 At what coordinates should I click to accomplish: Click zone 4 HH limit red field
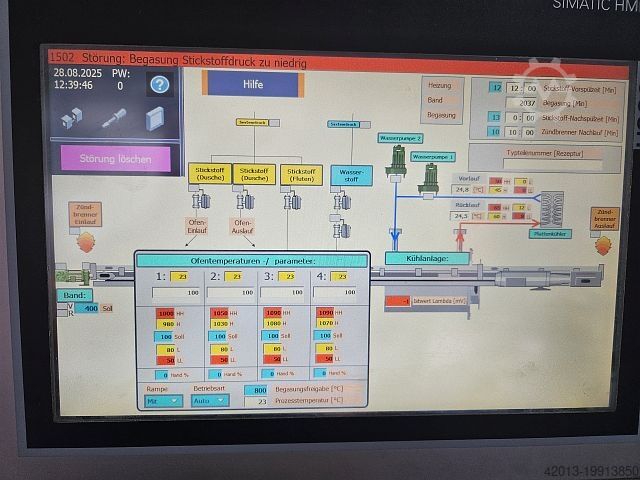325,312
